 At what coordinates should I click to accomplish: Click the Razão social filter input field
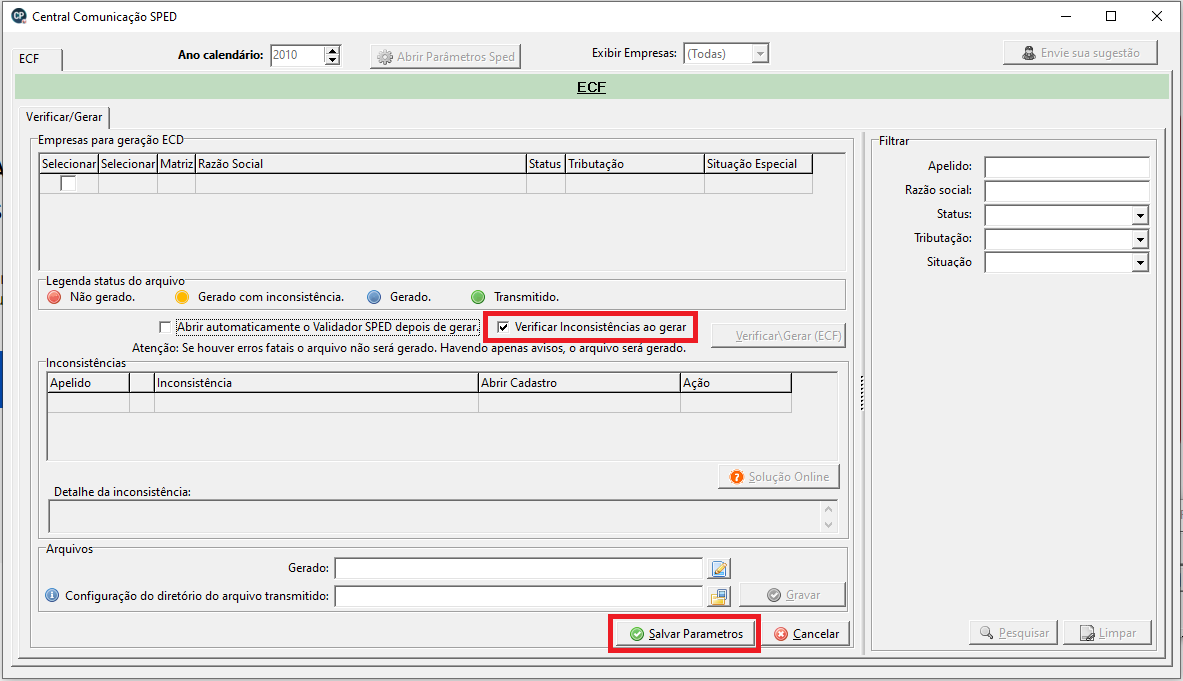click(1067, 191)
